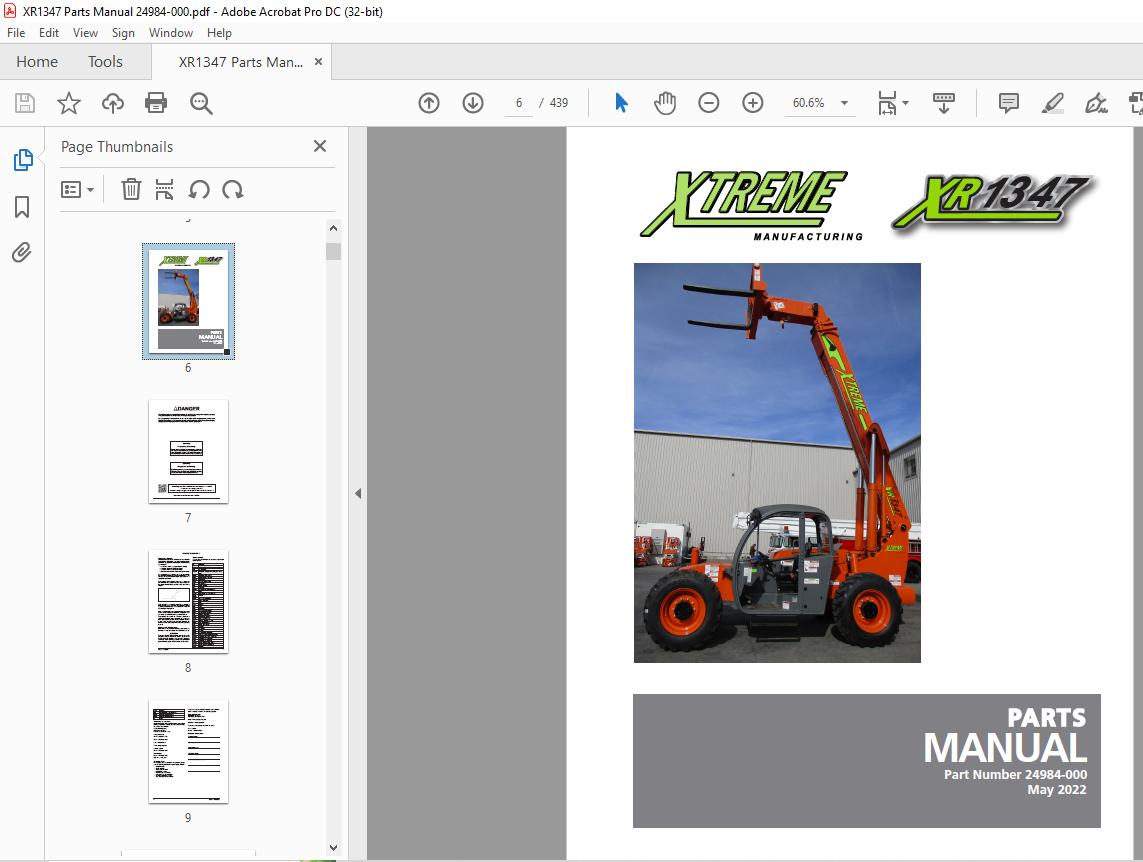Add a comment with speech bubble icon
Viewport: 1143px width, 862px height.
point(1009,103)
